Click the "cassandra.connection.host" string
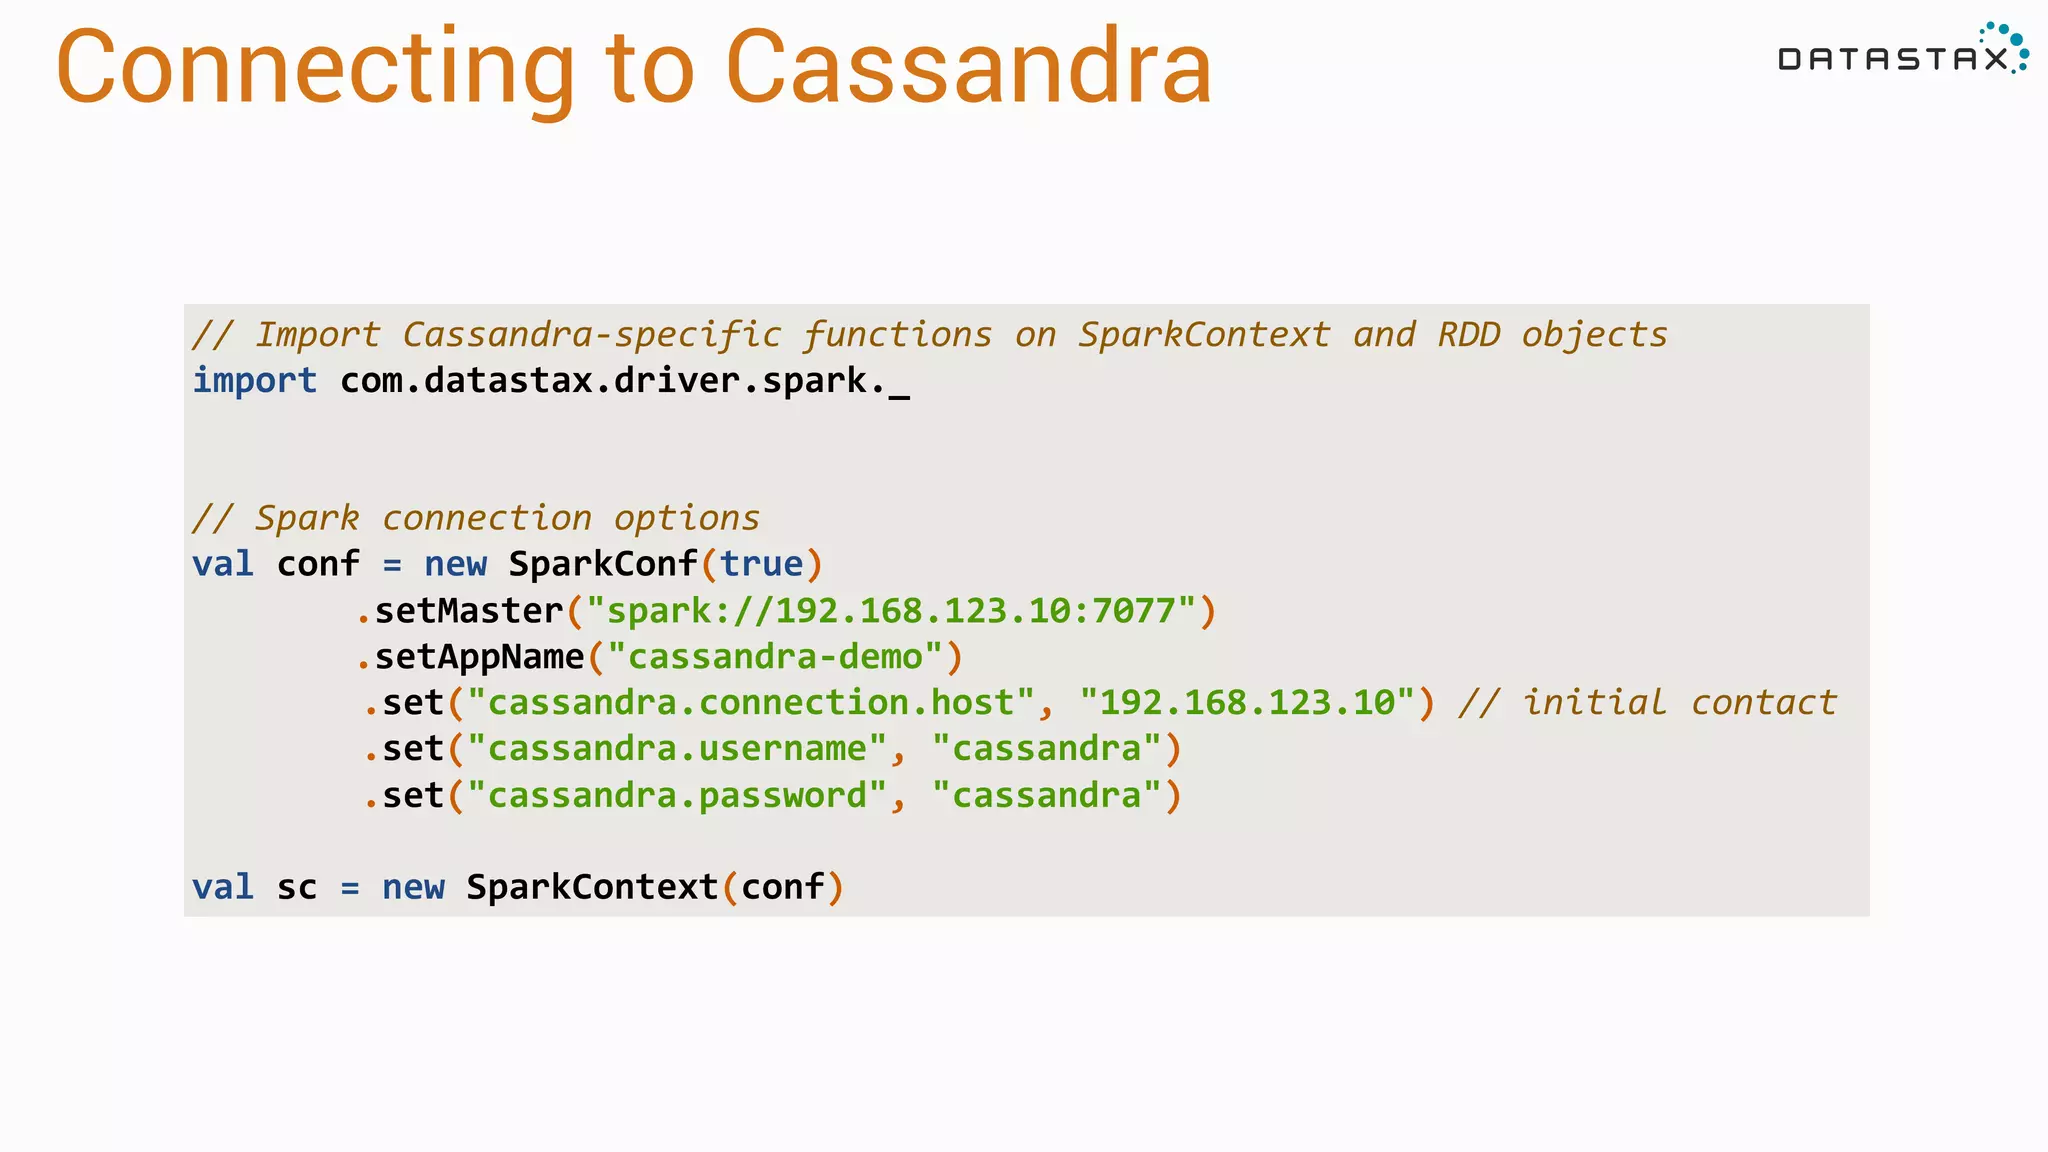The height and width of the screenshot is (1152, 2048). click(750, 703)
